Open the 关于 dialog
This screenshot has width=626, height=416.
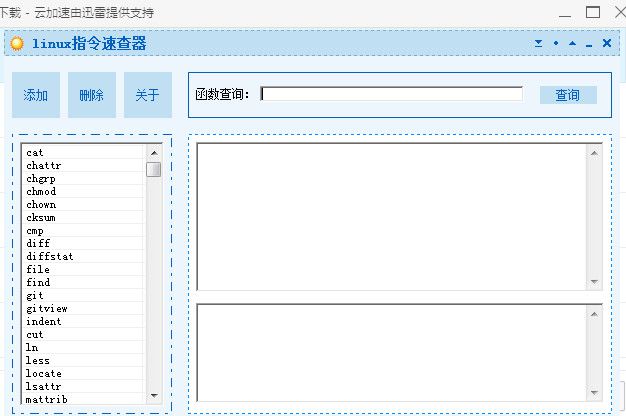coord(148,95)
